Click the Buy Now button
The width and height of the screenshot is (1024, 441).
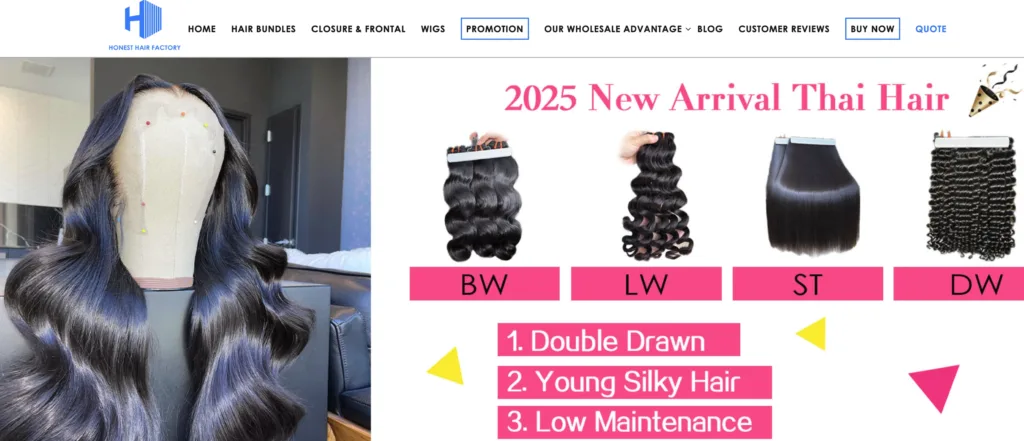click(x=872, y=29)
